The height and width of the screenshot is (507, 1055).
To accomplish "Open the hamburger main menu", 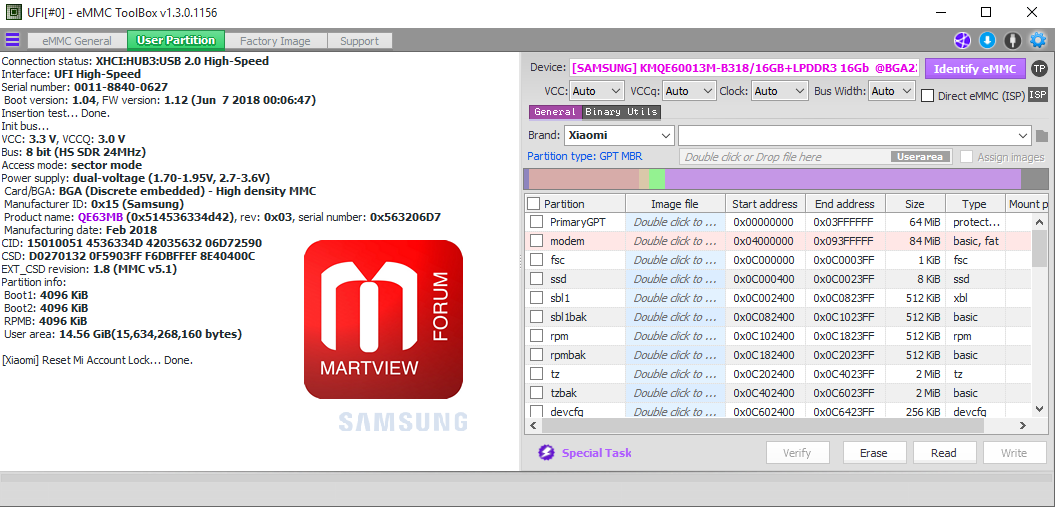I will (x=12, y=40).
